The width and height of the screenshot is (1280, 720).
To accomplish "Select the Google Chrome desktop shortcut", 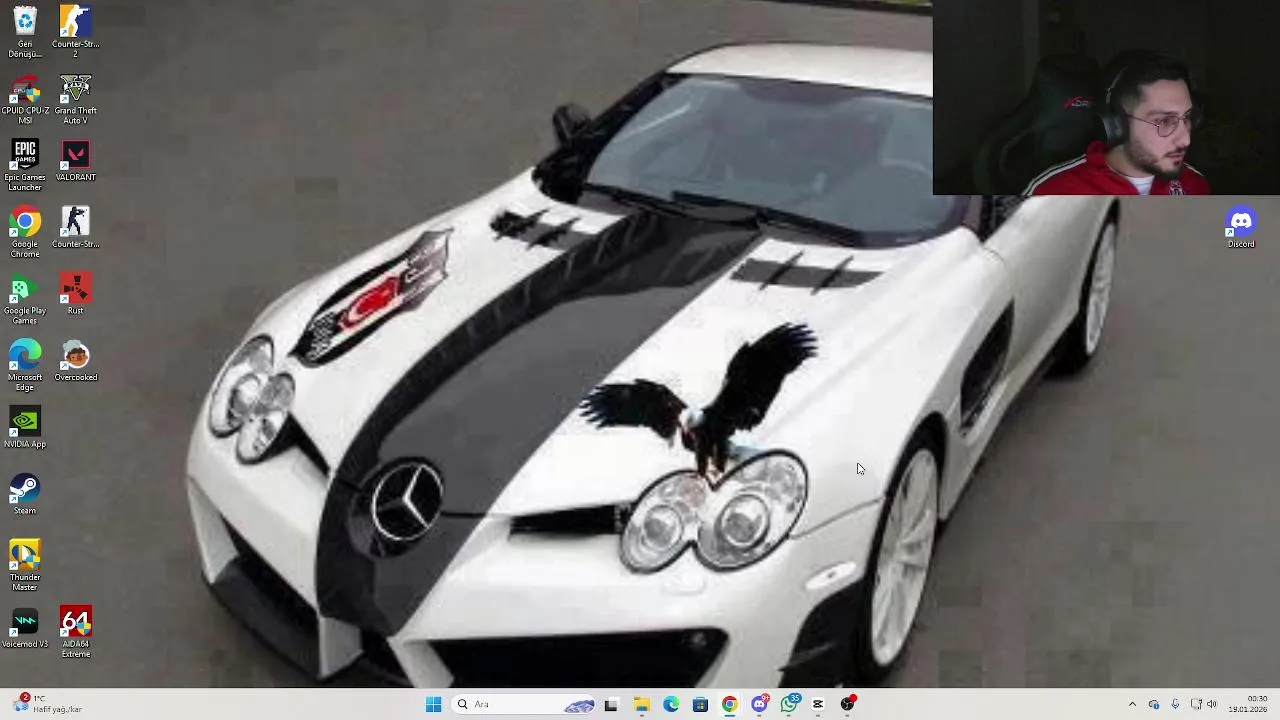I will (25, 232).
